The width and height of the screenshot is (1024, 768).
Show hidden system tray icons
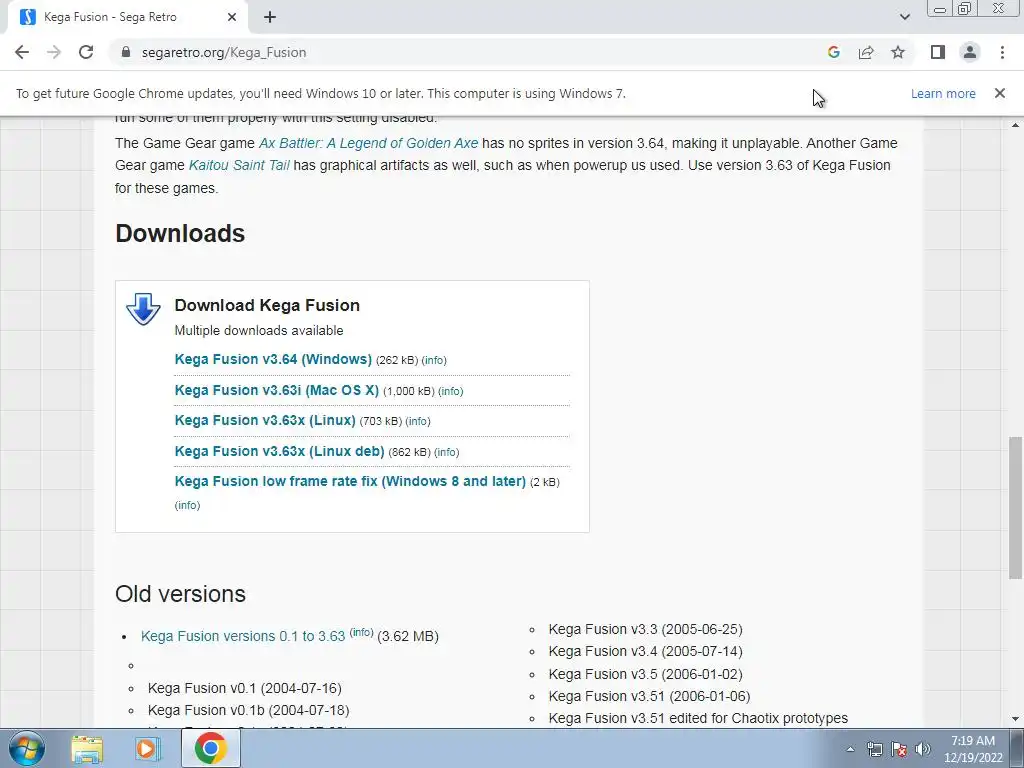point(850,749)
